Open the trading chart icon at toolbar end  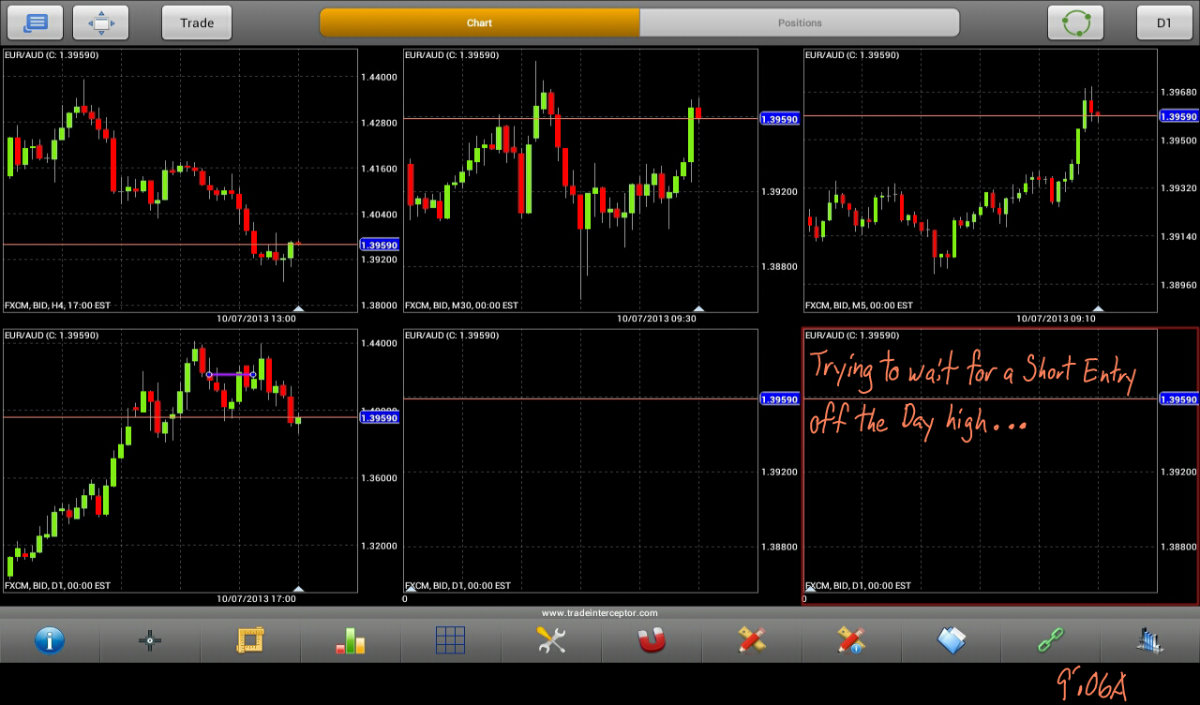(1151, 640)
